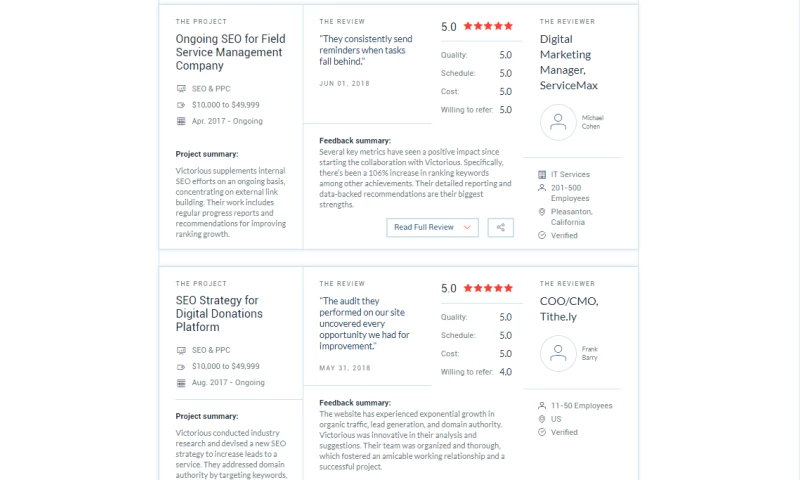This screenshot has height=480, width=800.
Task: Click the Pleasanton location pin icon
Action: click(x=542, y=212)
